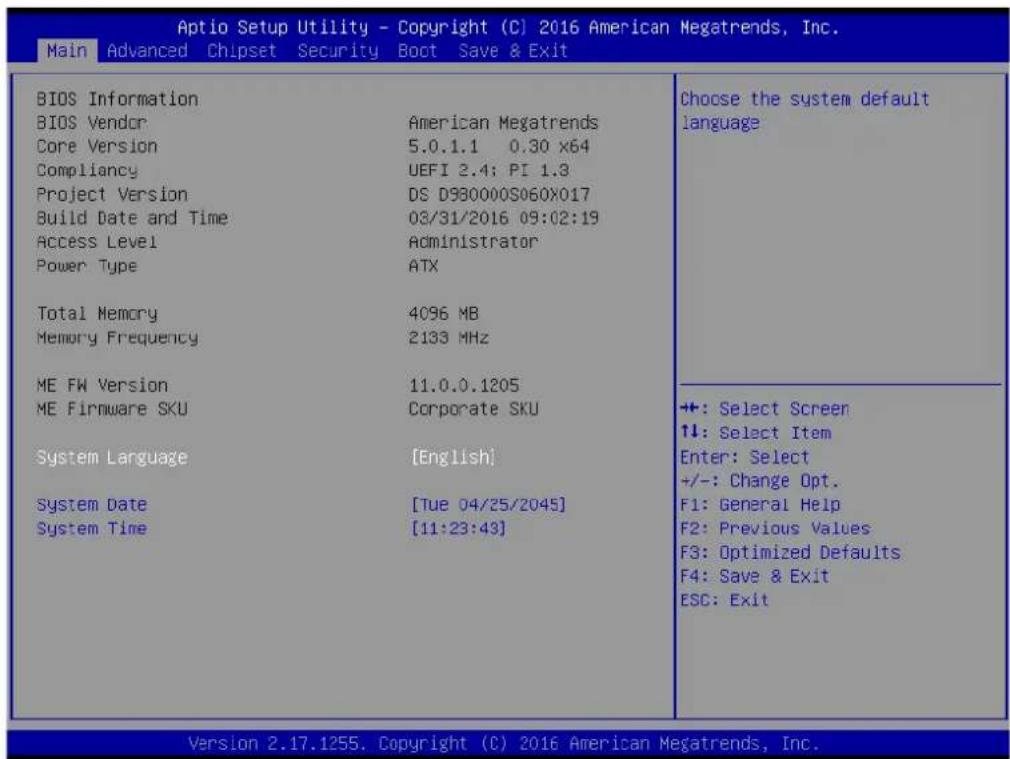Image resolution: width=1010 pixels, height=759 pixels.
Task: Select the System Language label
Action: pos(112,457)
